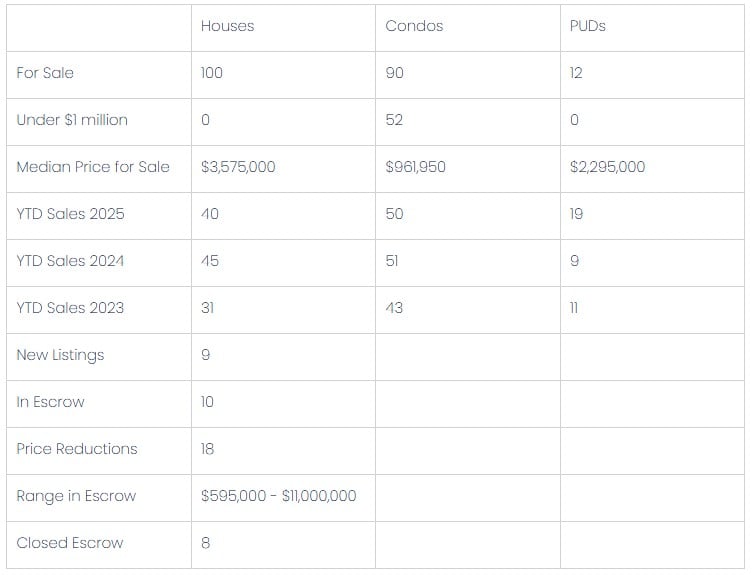Image resolution: width=753 pixels, height=575 pixels.
Task: Click the Houses column header
Action: click(227, 26)
